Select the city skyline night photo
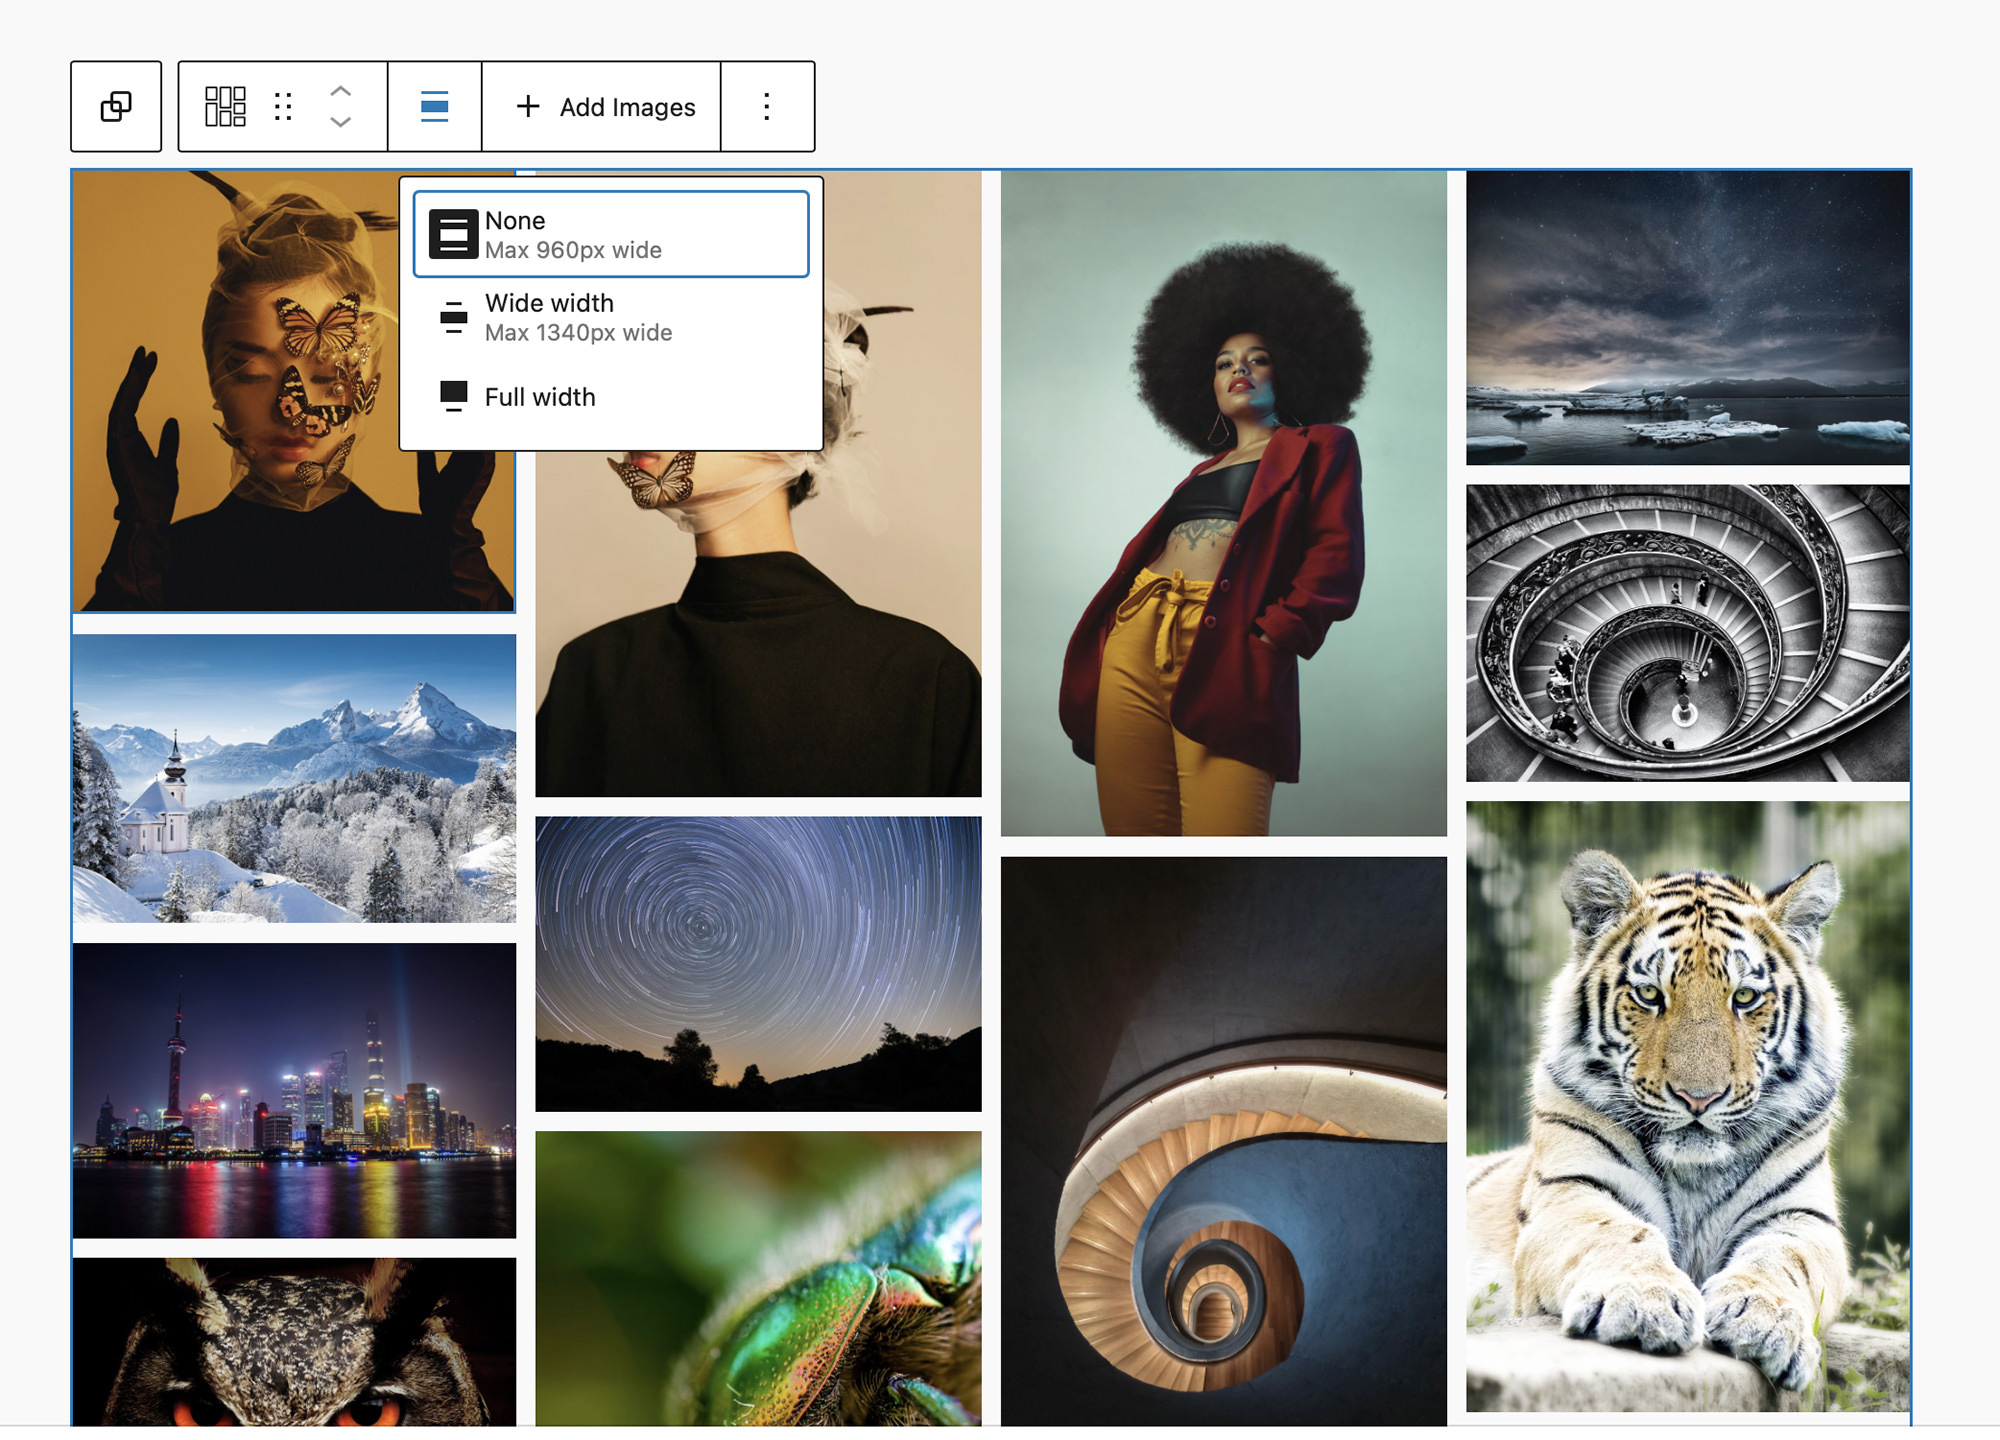 [x=295, y=1090]
